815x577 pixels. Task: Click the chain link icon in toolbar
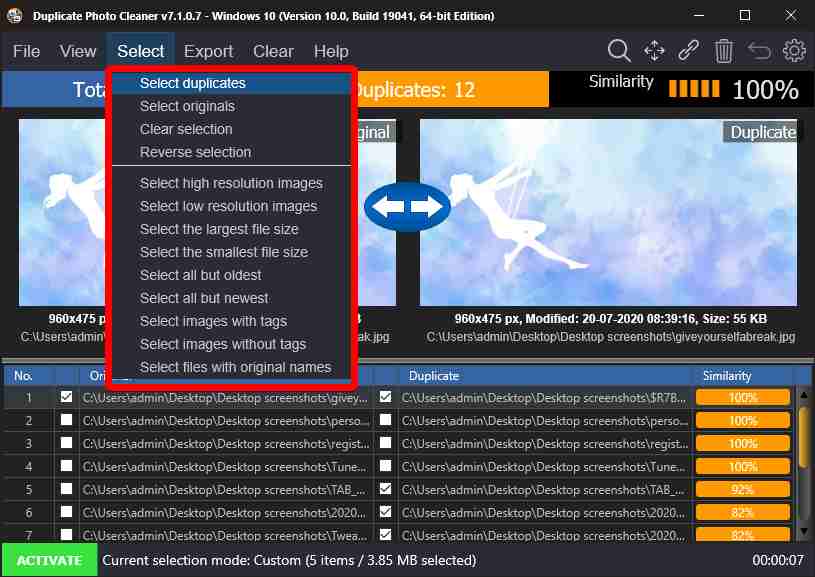coord(688,51)
